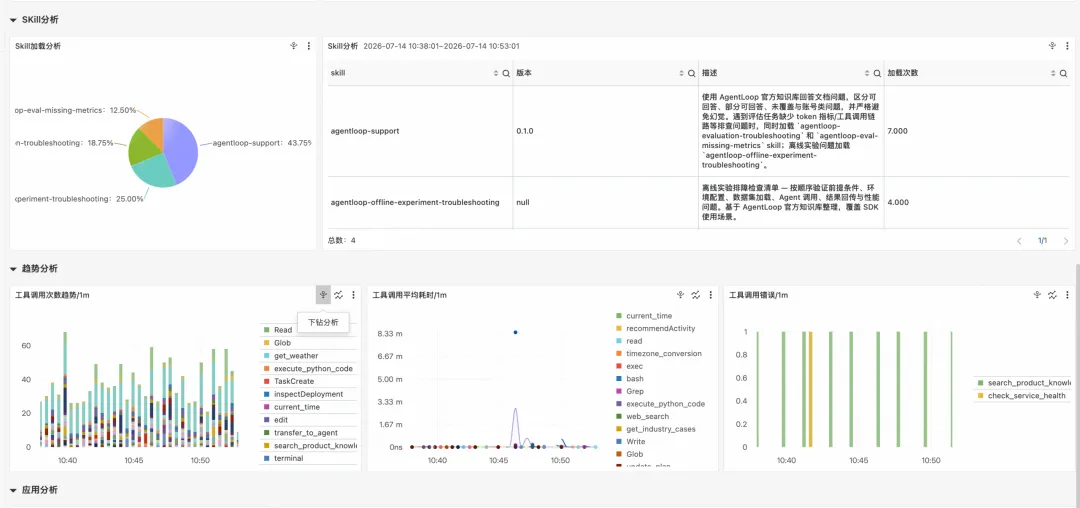1080x508 pixels.
Task: Sort the 版本 column
Action: [682, 73]
